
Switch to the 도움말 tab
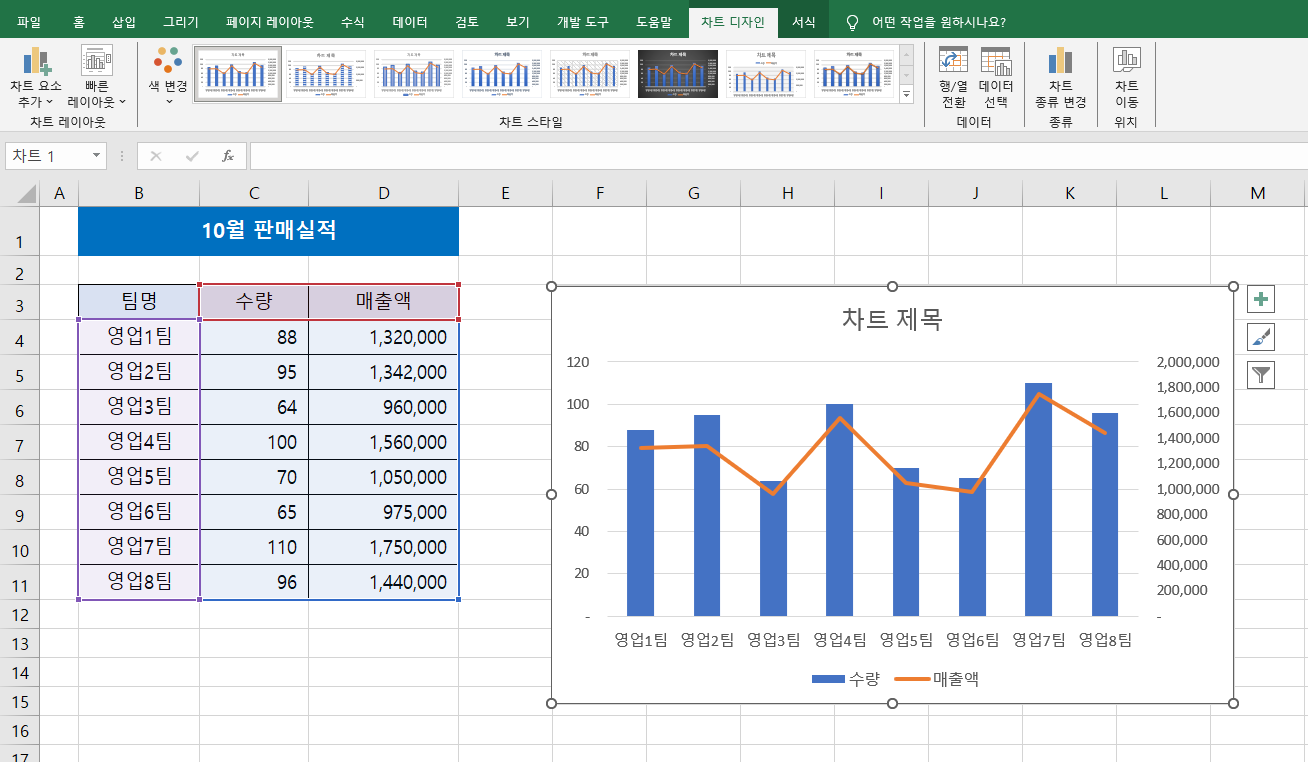coord(654,21)
